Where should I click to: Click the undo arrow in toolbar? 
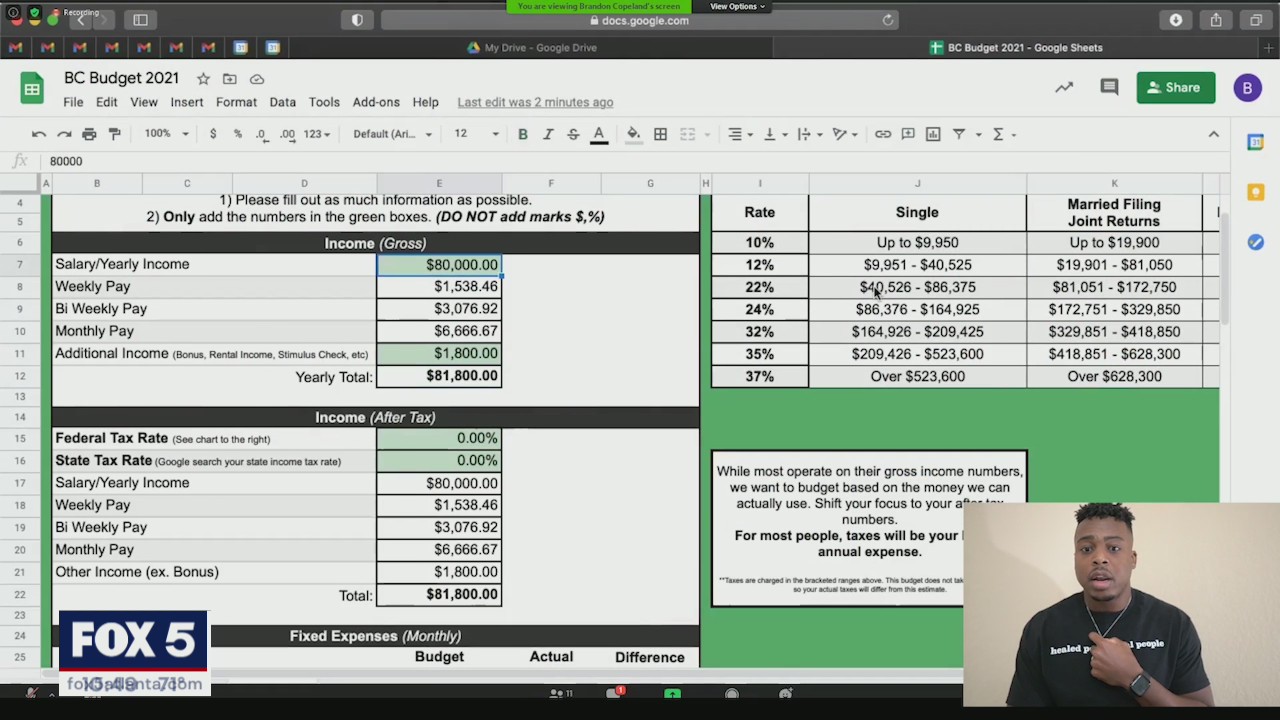click(x=39, y=134)
